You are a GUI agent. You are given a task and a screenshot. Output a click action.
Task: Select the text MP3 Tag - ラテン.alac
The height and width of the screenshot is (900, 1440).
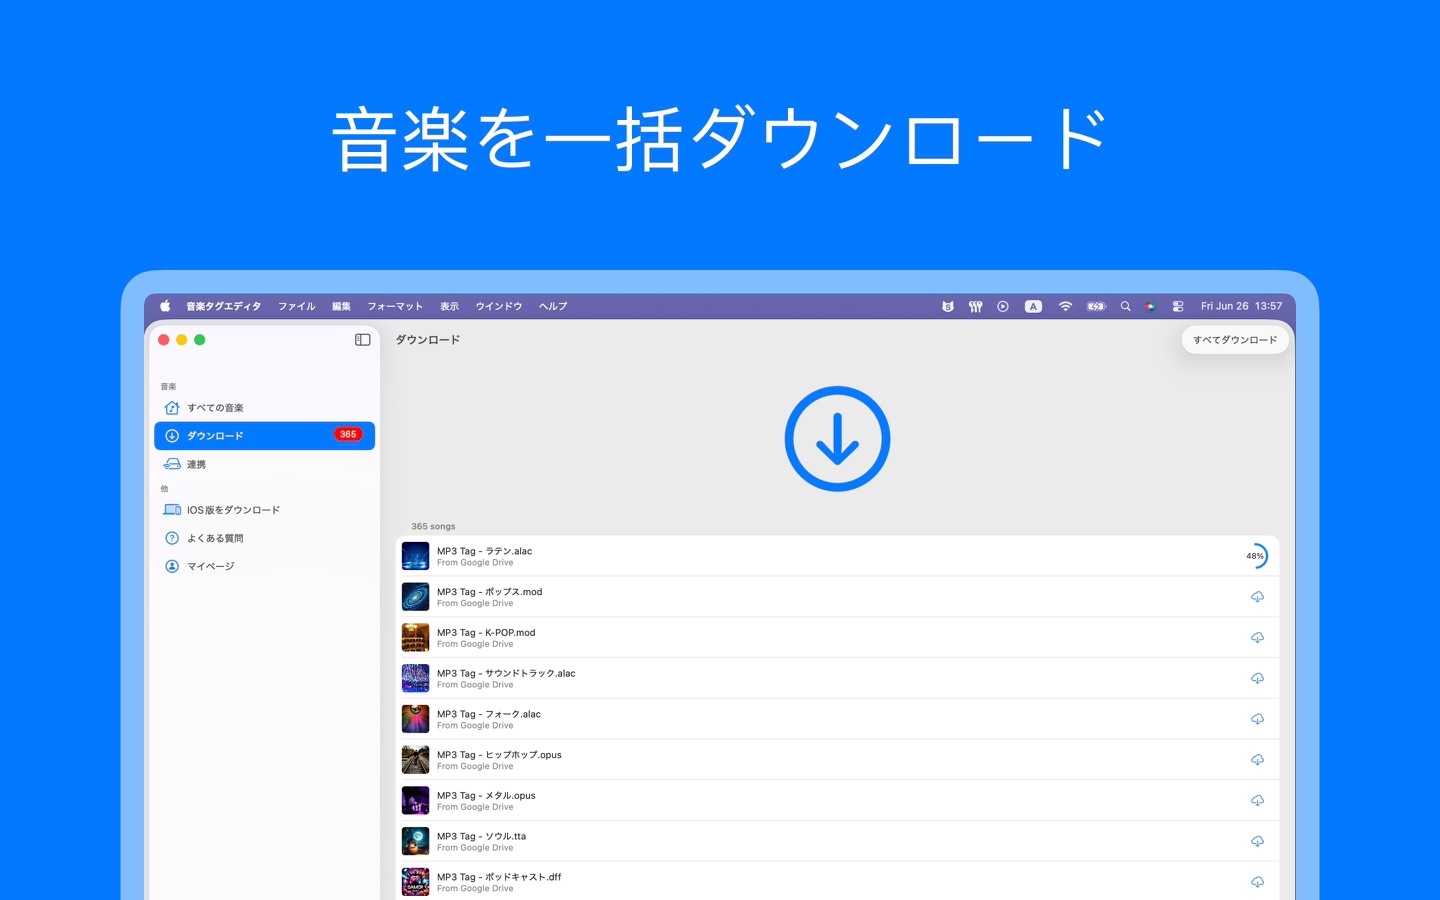pyautogui.click(x=484, y=551)
